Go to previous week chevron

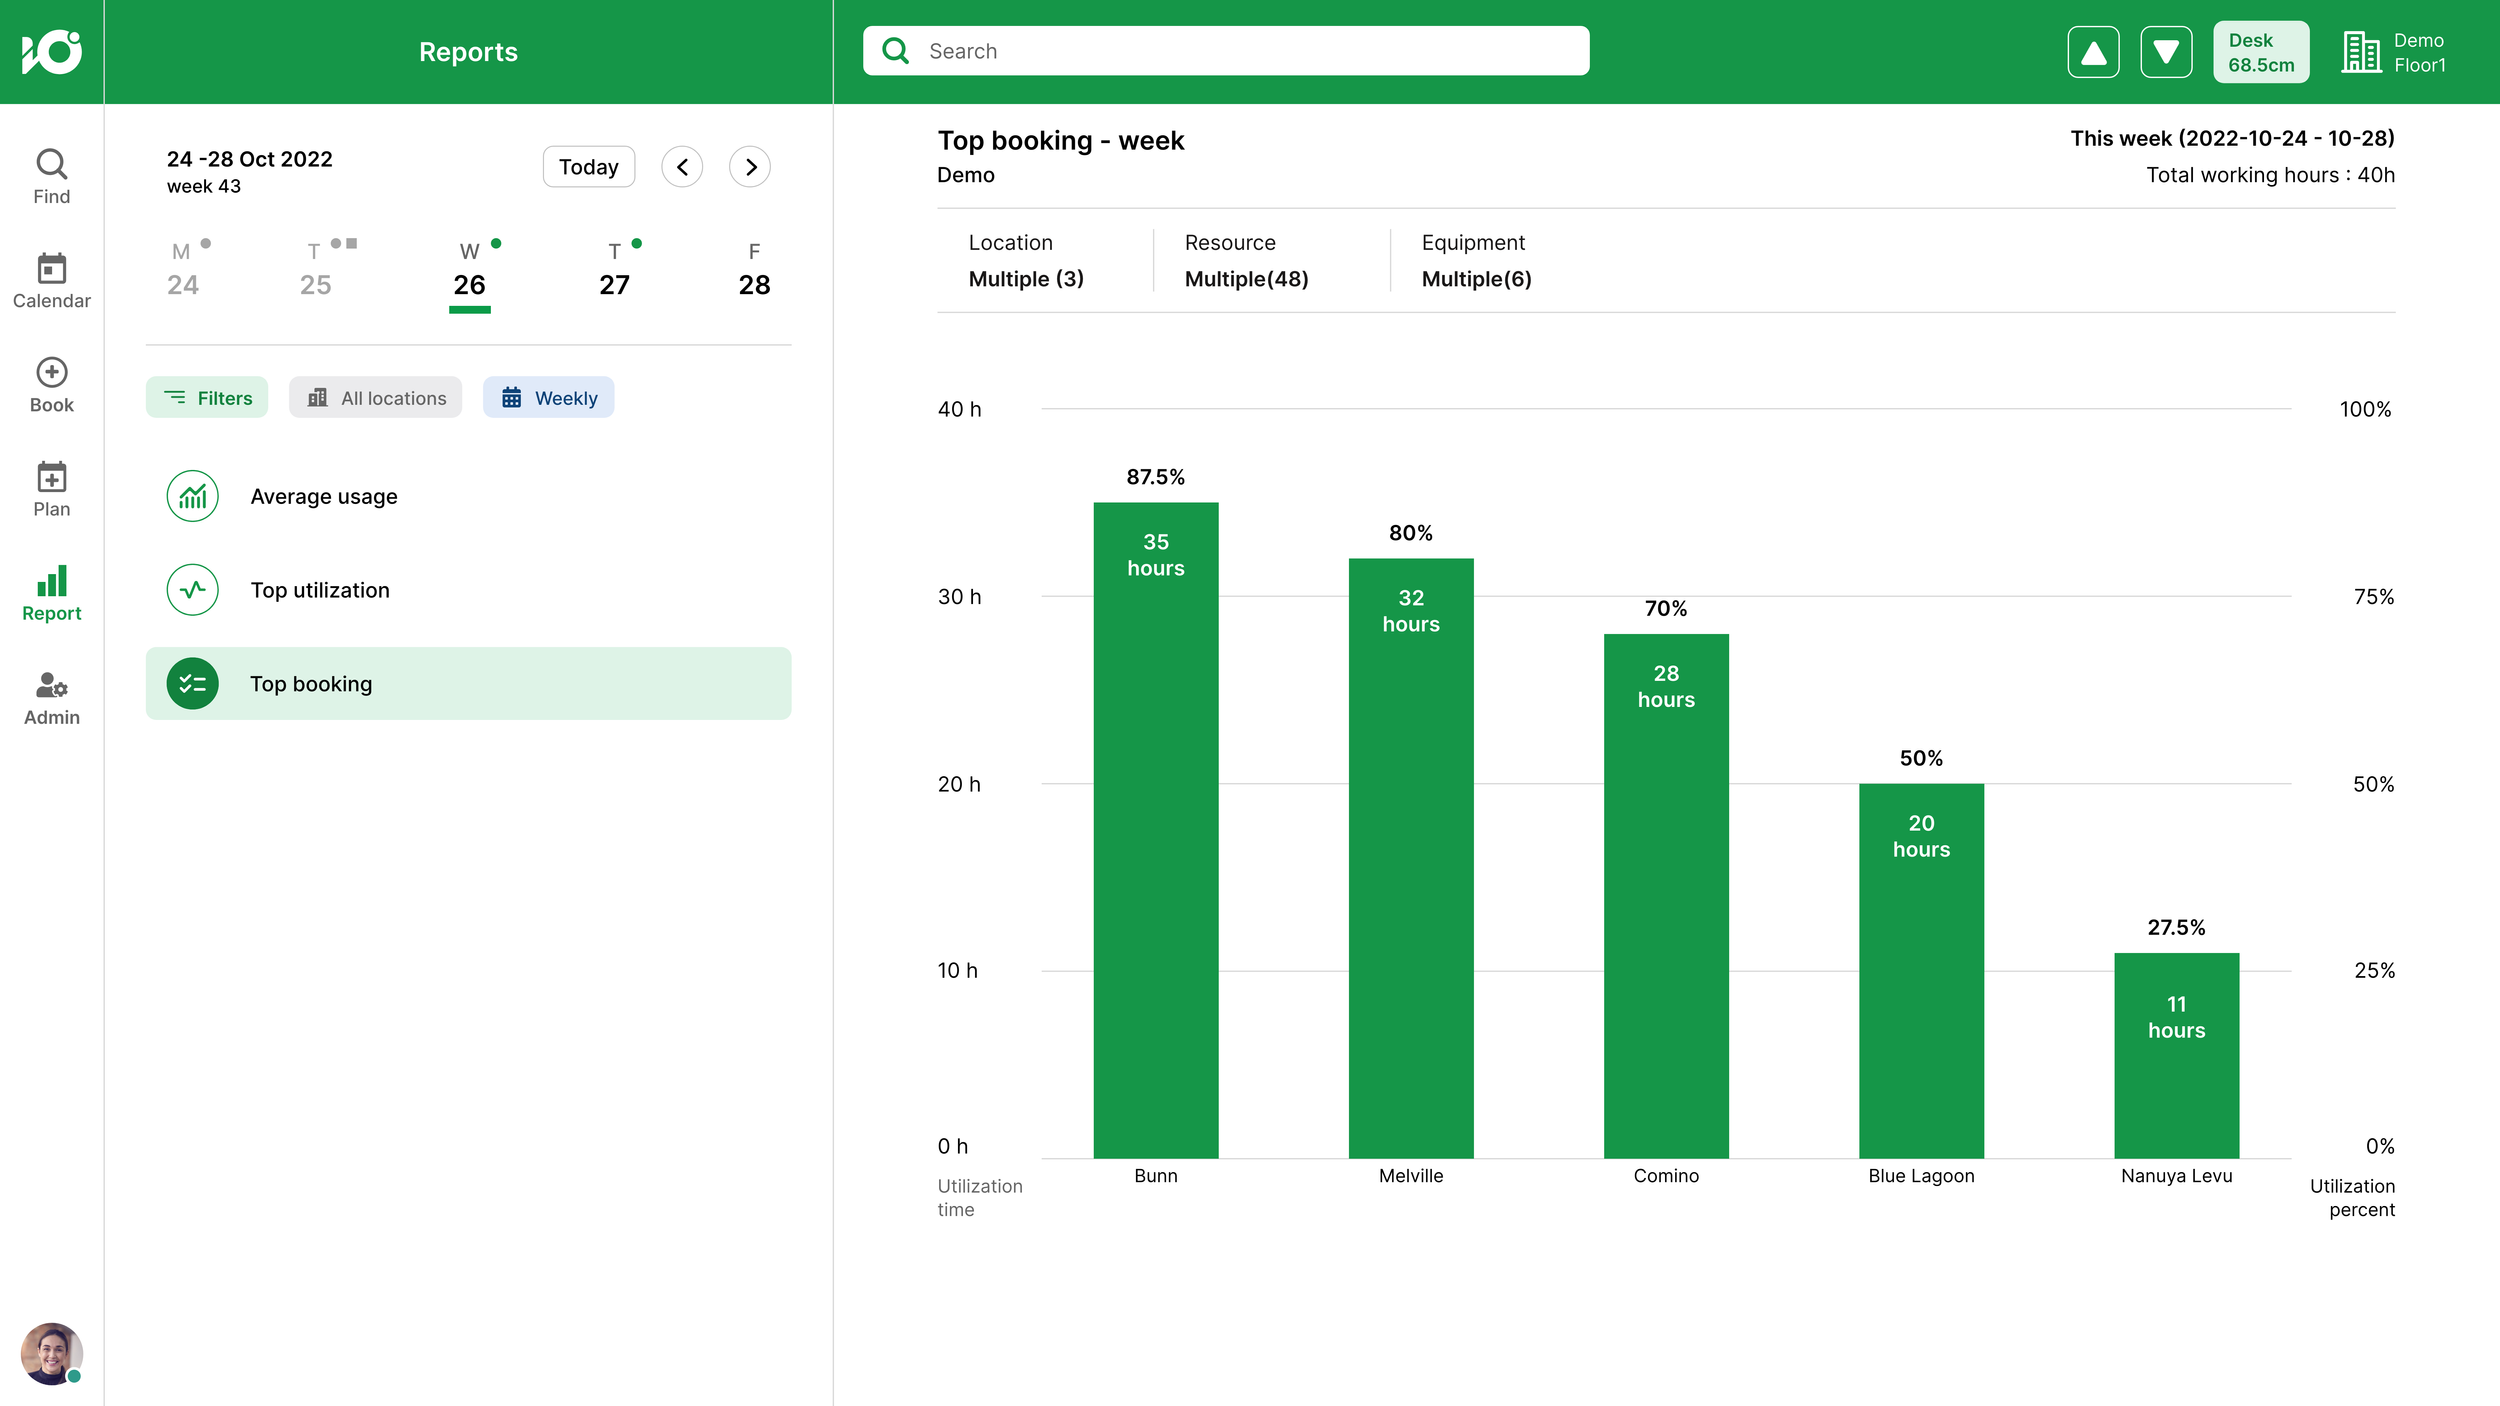tap(682, 167)
